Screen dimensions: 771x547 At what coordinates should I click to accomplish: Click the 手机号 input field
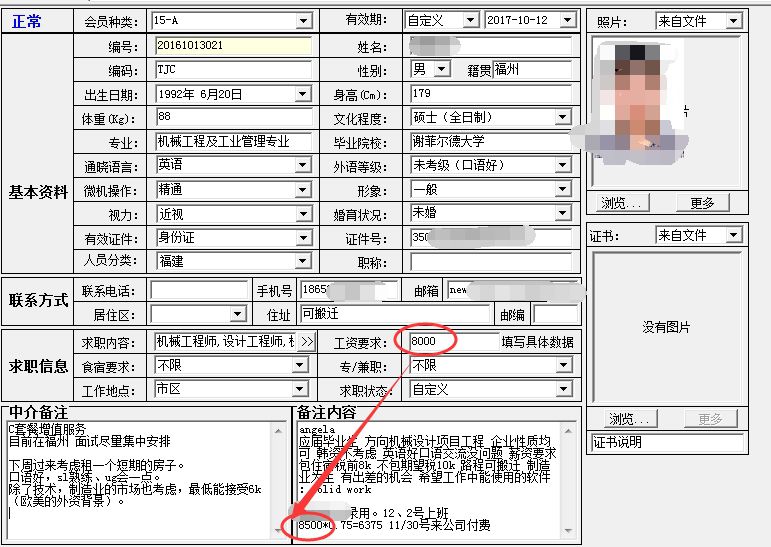[348, 290]
